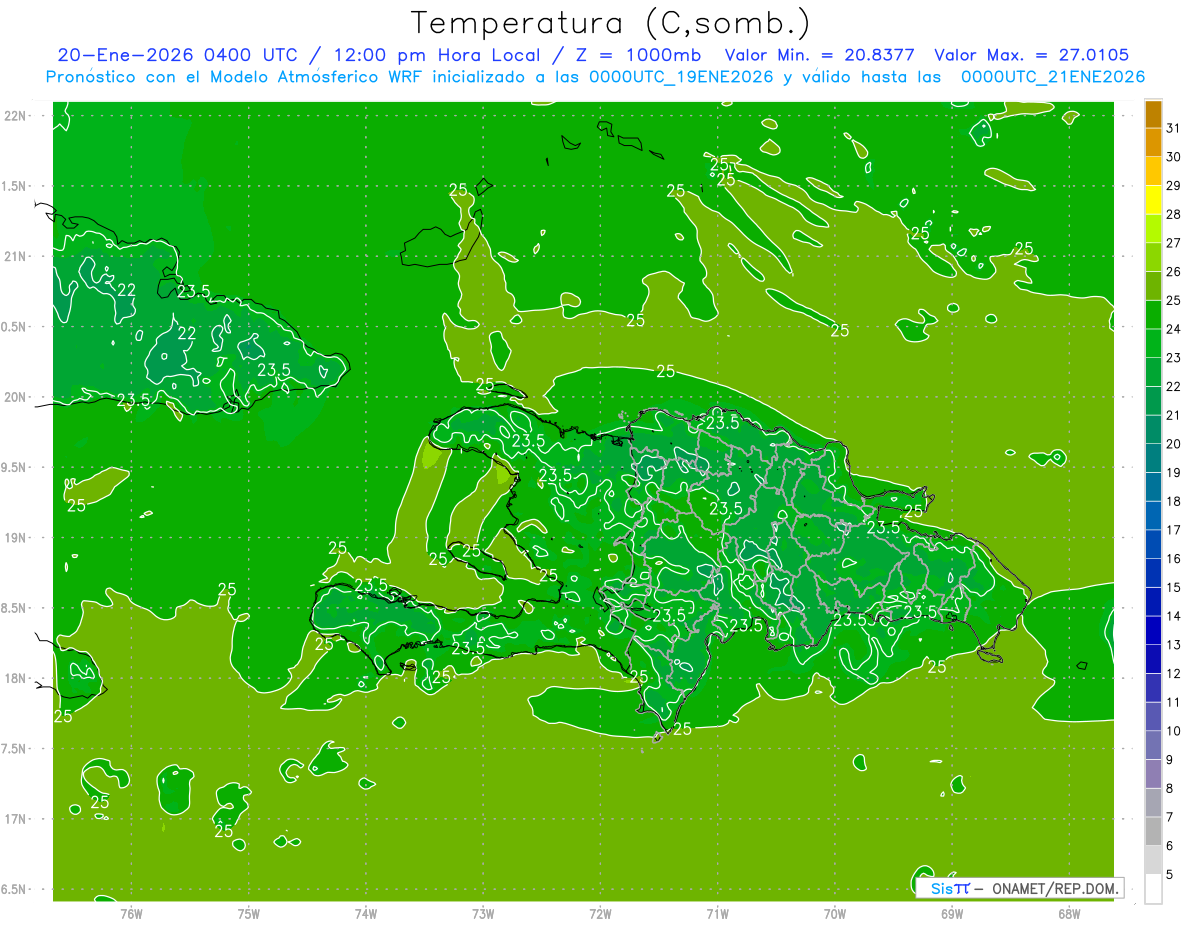Click the legend value '21'
1200x927 pixels.
point(1173,415)
